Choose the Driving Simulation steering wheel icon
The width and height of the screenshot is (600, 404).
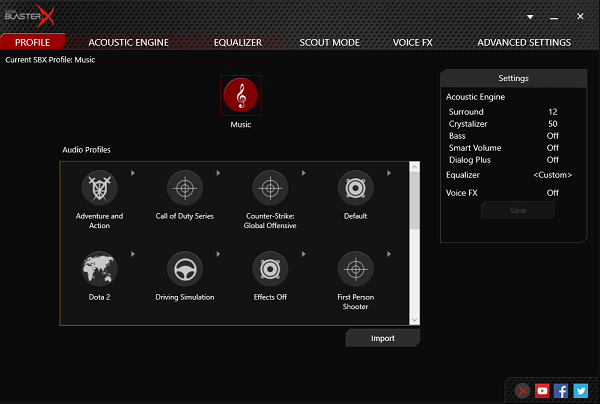point(182,269)
